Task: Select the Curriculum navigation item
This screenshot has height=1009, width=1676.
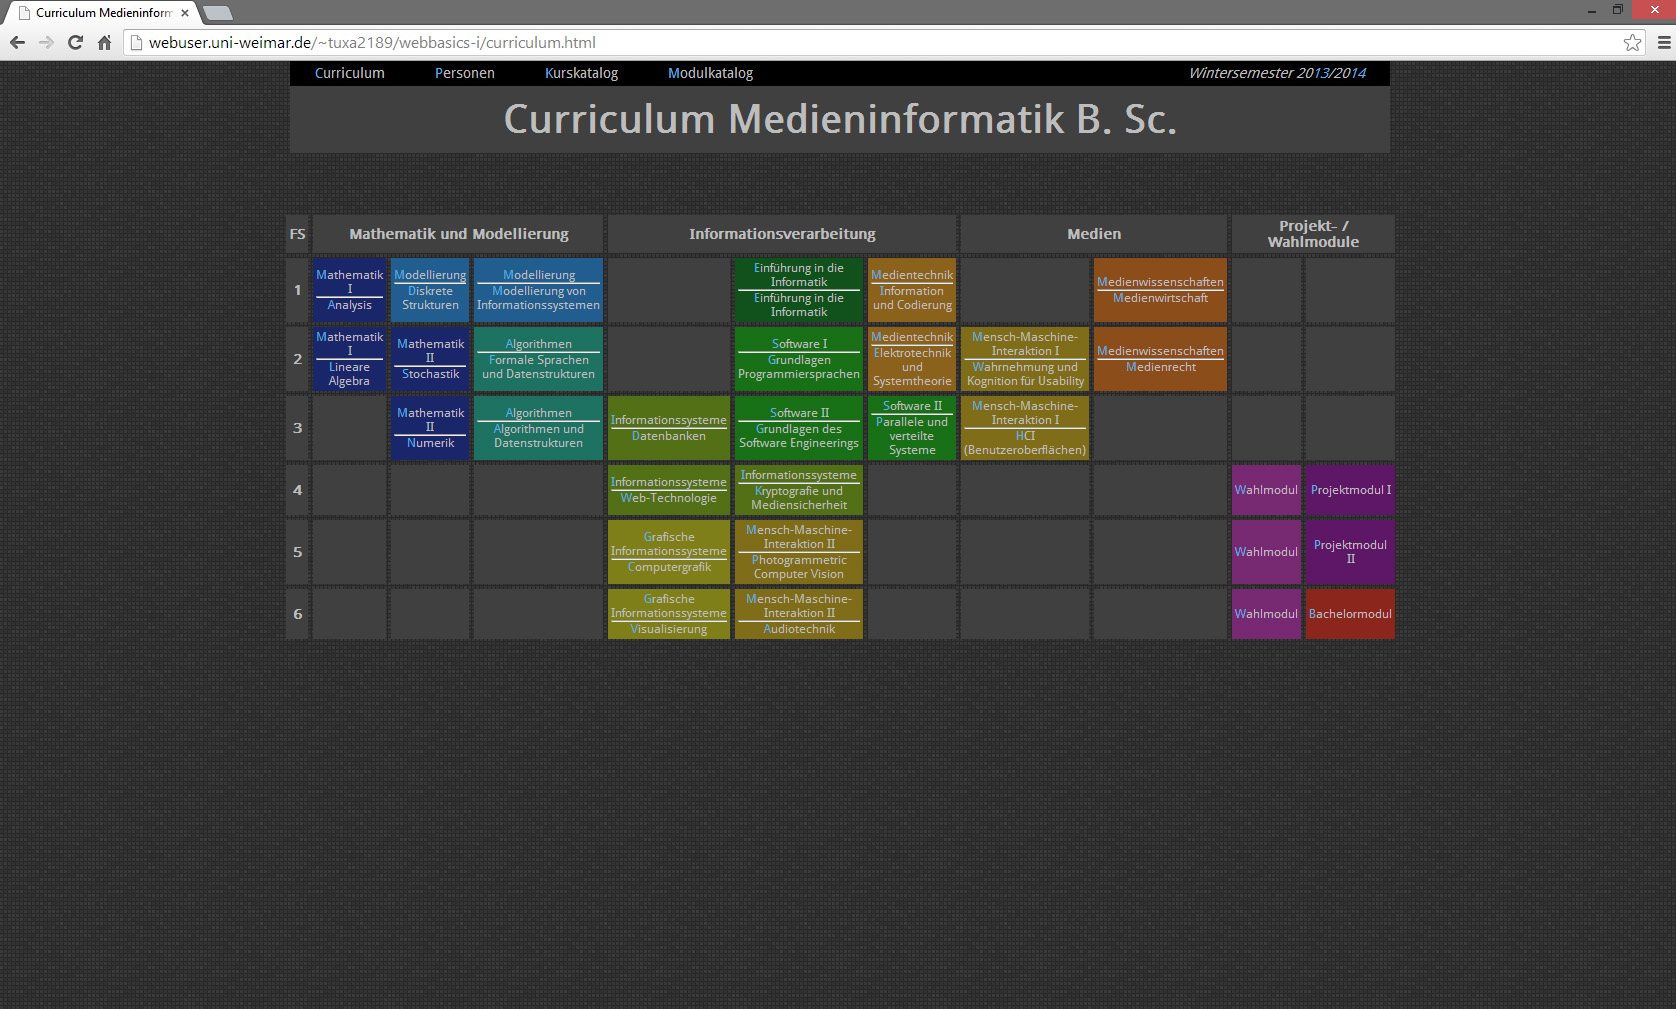Action: pyautogui.click(x=349, y=73)
